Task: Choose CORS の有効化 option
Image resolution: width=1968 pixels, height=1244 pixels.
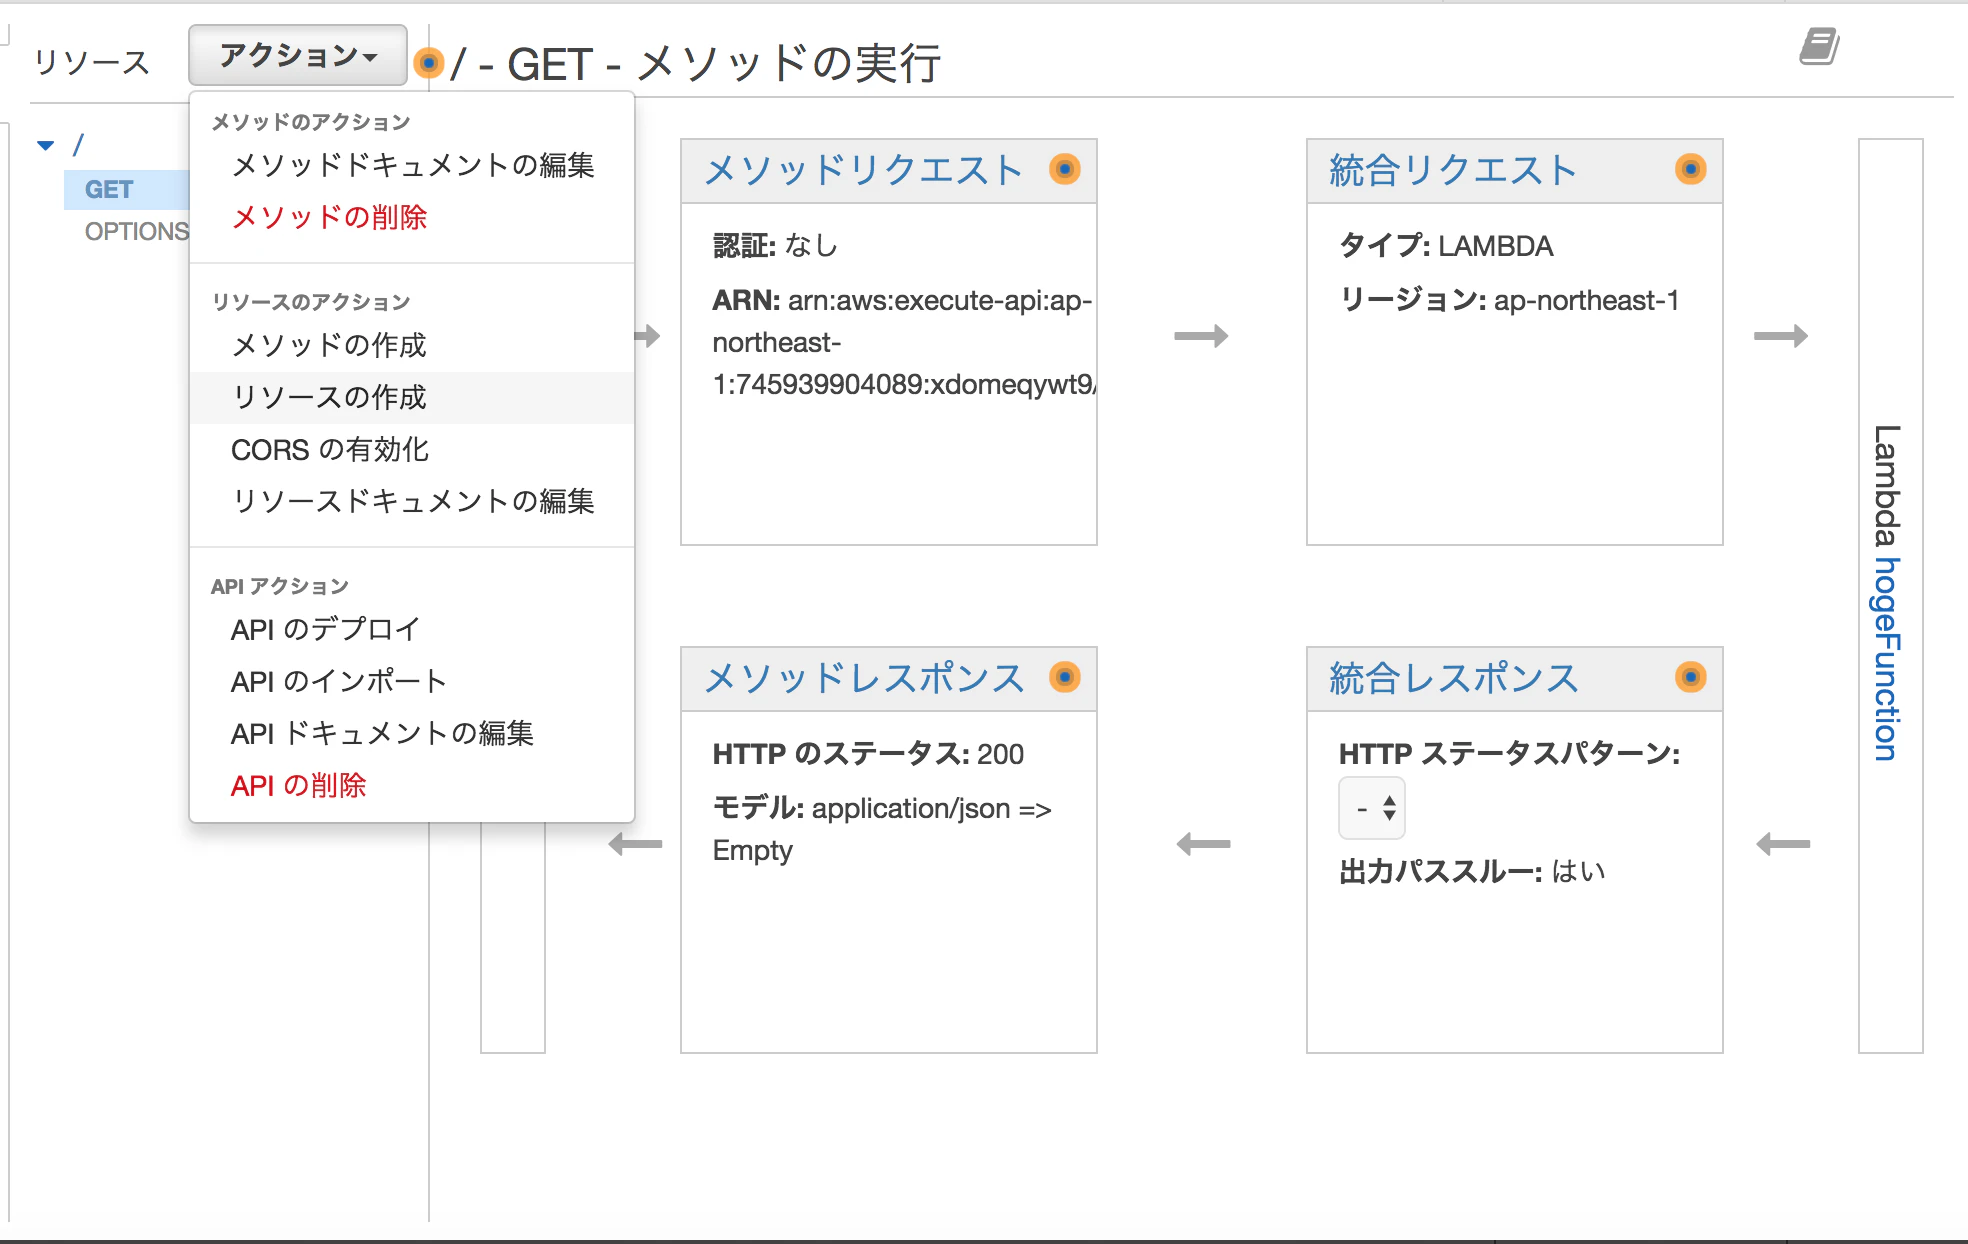Action: coord(412,449)
